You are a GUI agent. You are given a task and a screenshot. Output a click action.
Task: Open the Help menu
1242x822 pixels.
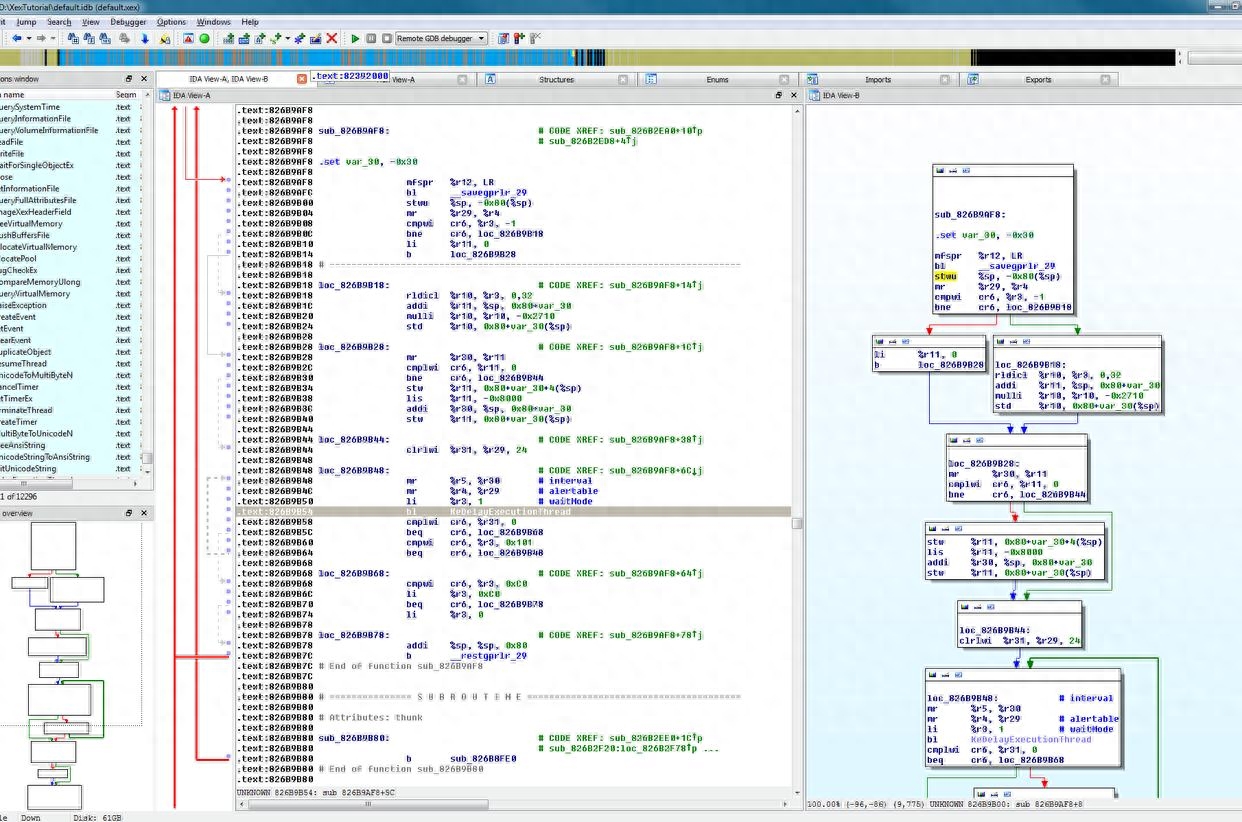[250, 21]
